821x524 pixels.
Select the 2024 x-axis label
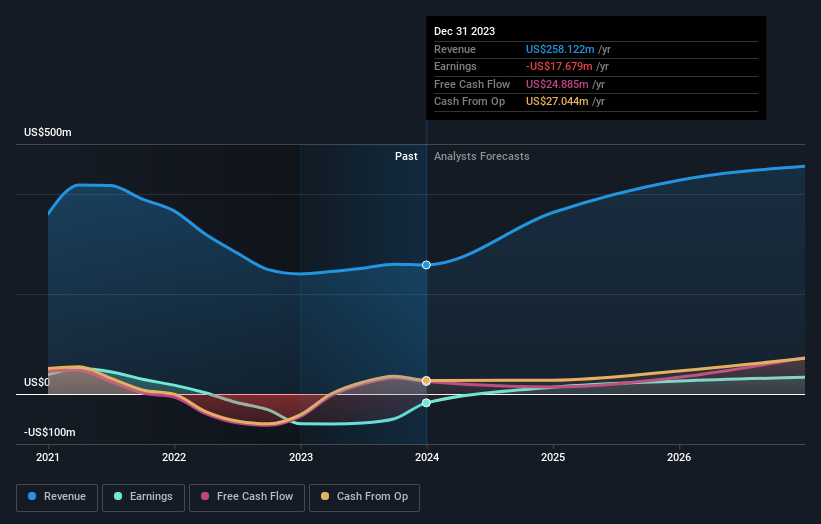coord(427,458)
